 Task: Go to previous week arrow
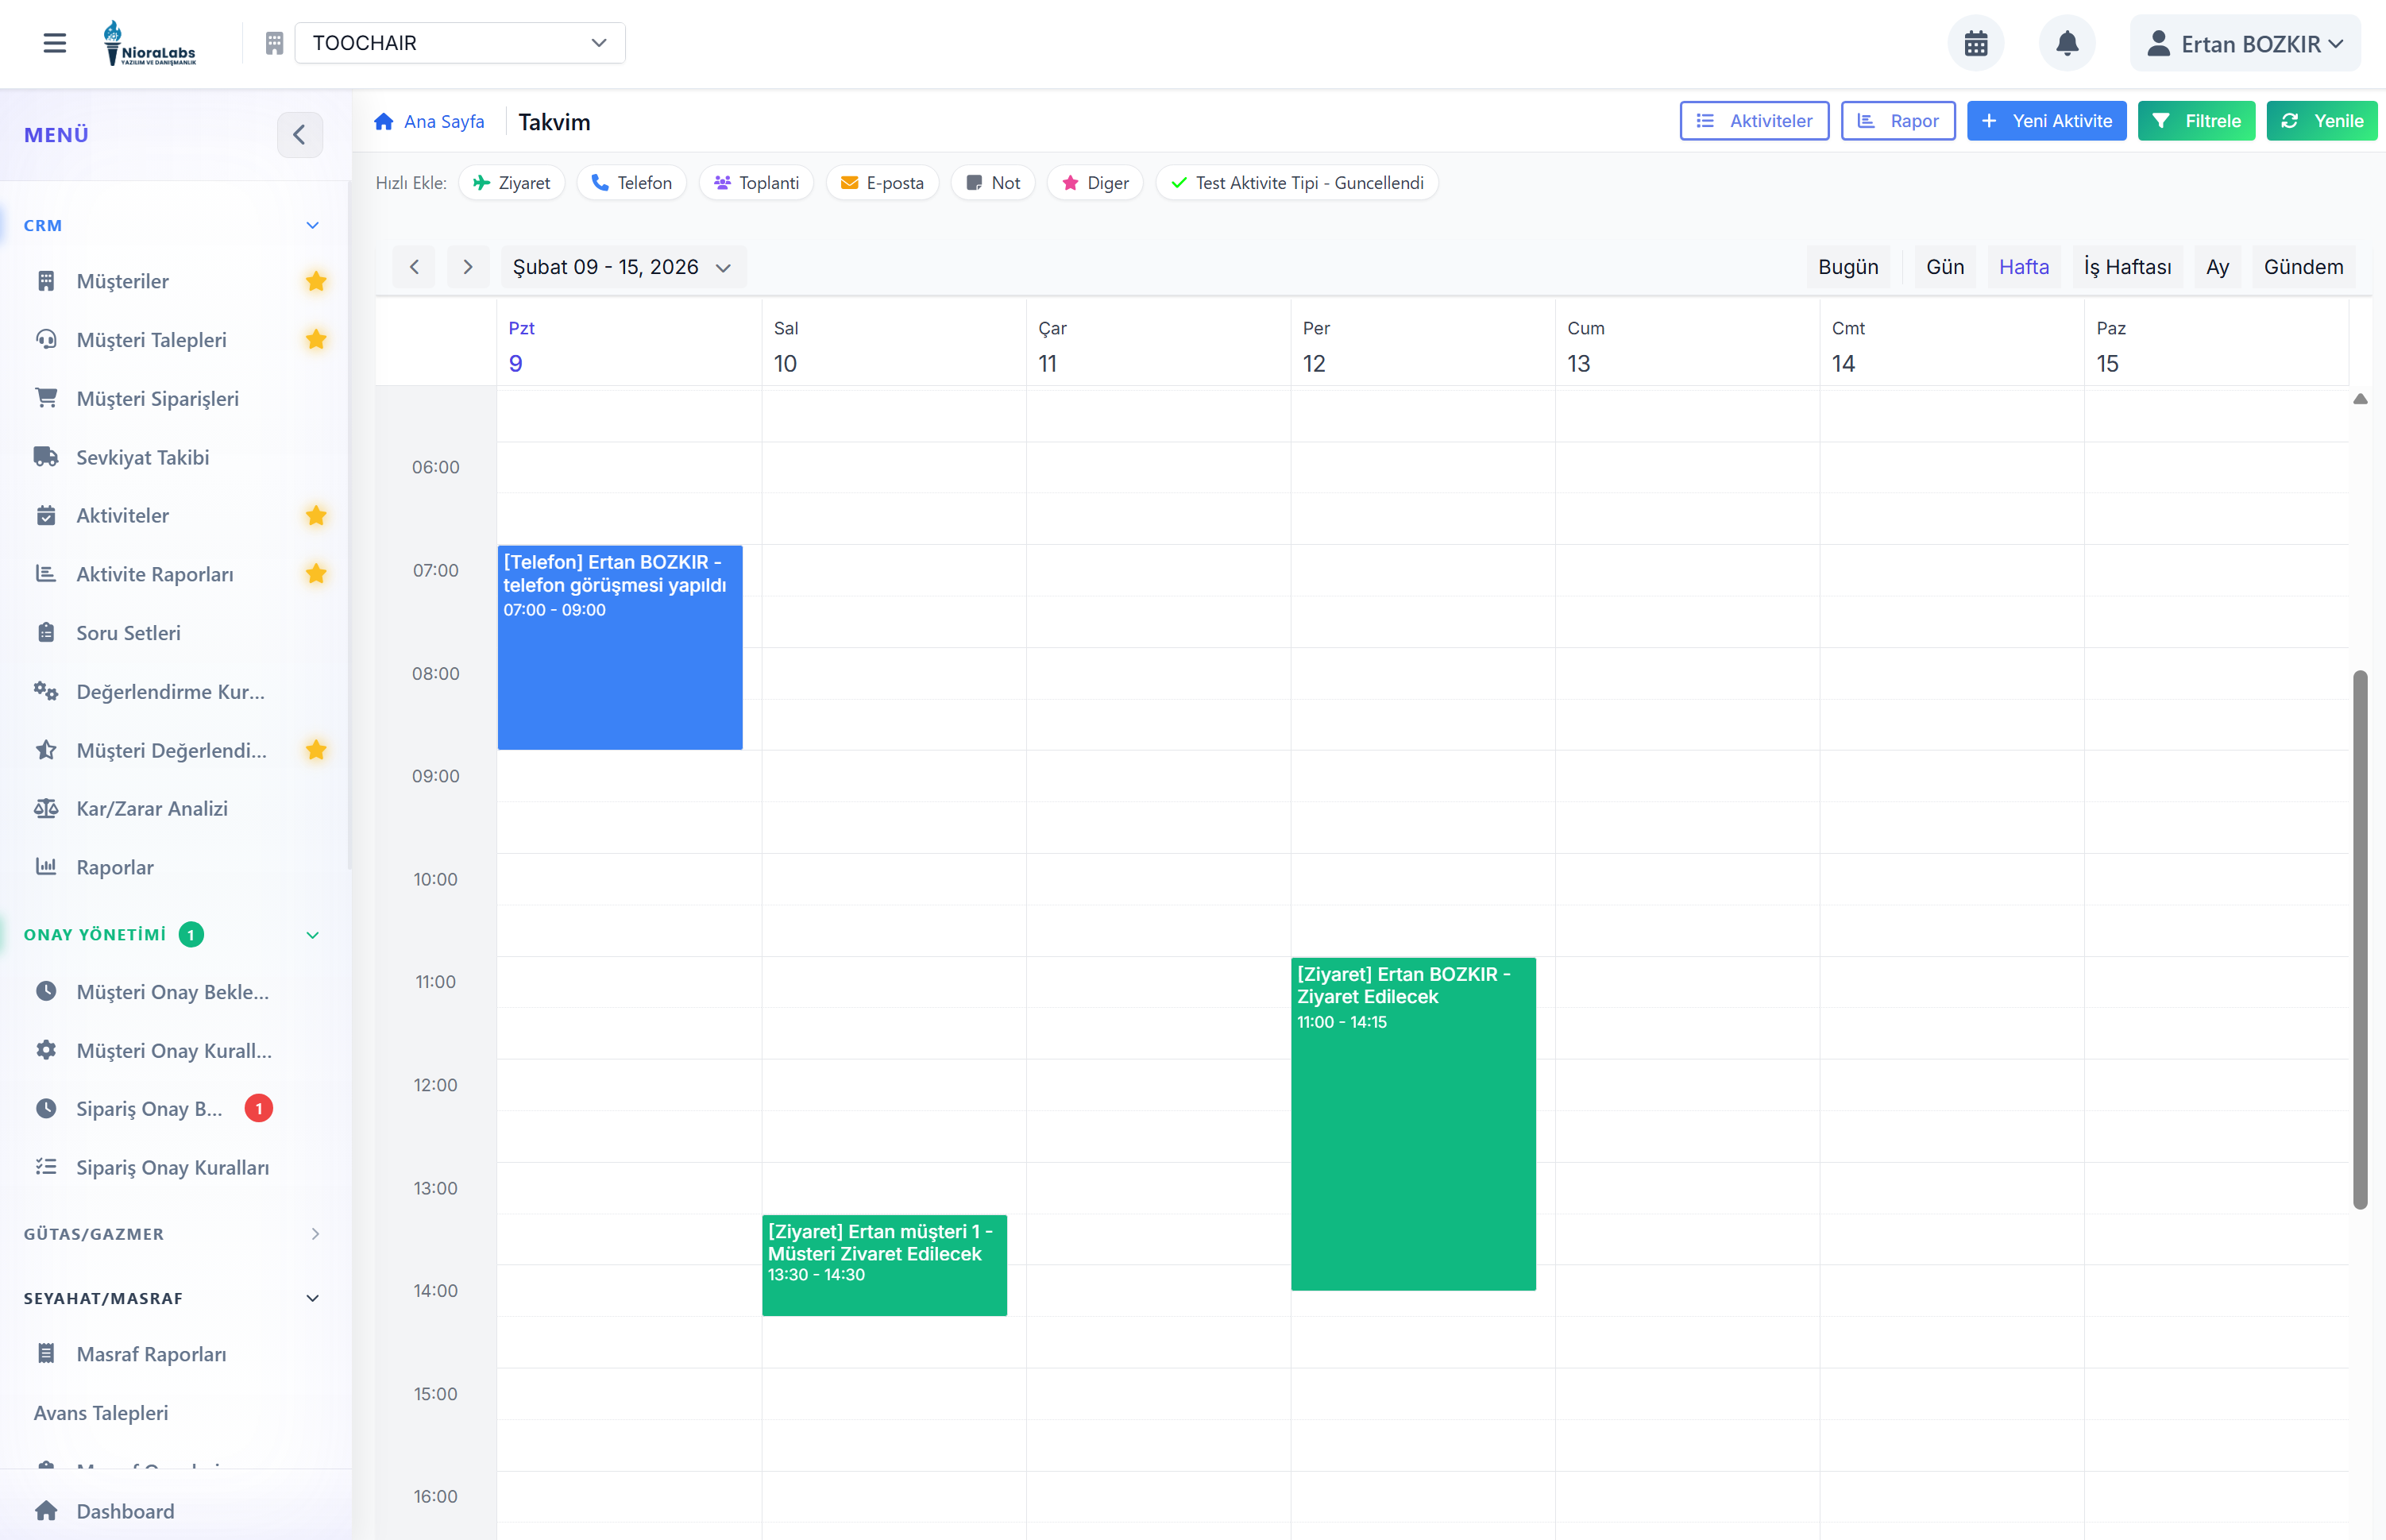[414, 267]
